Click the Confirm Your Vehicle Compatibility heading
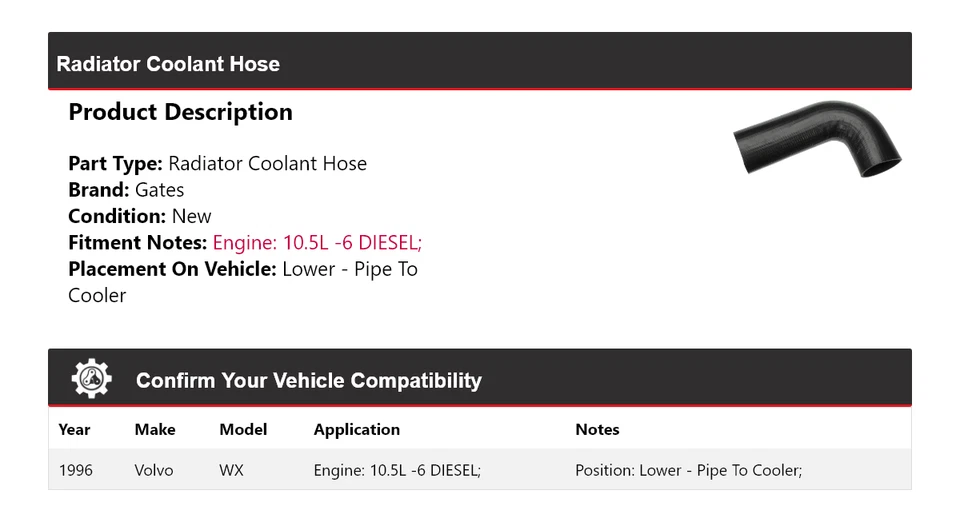 (308, 381)
